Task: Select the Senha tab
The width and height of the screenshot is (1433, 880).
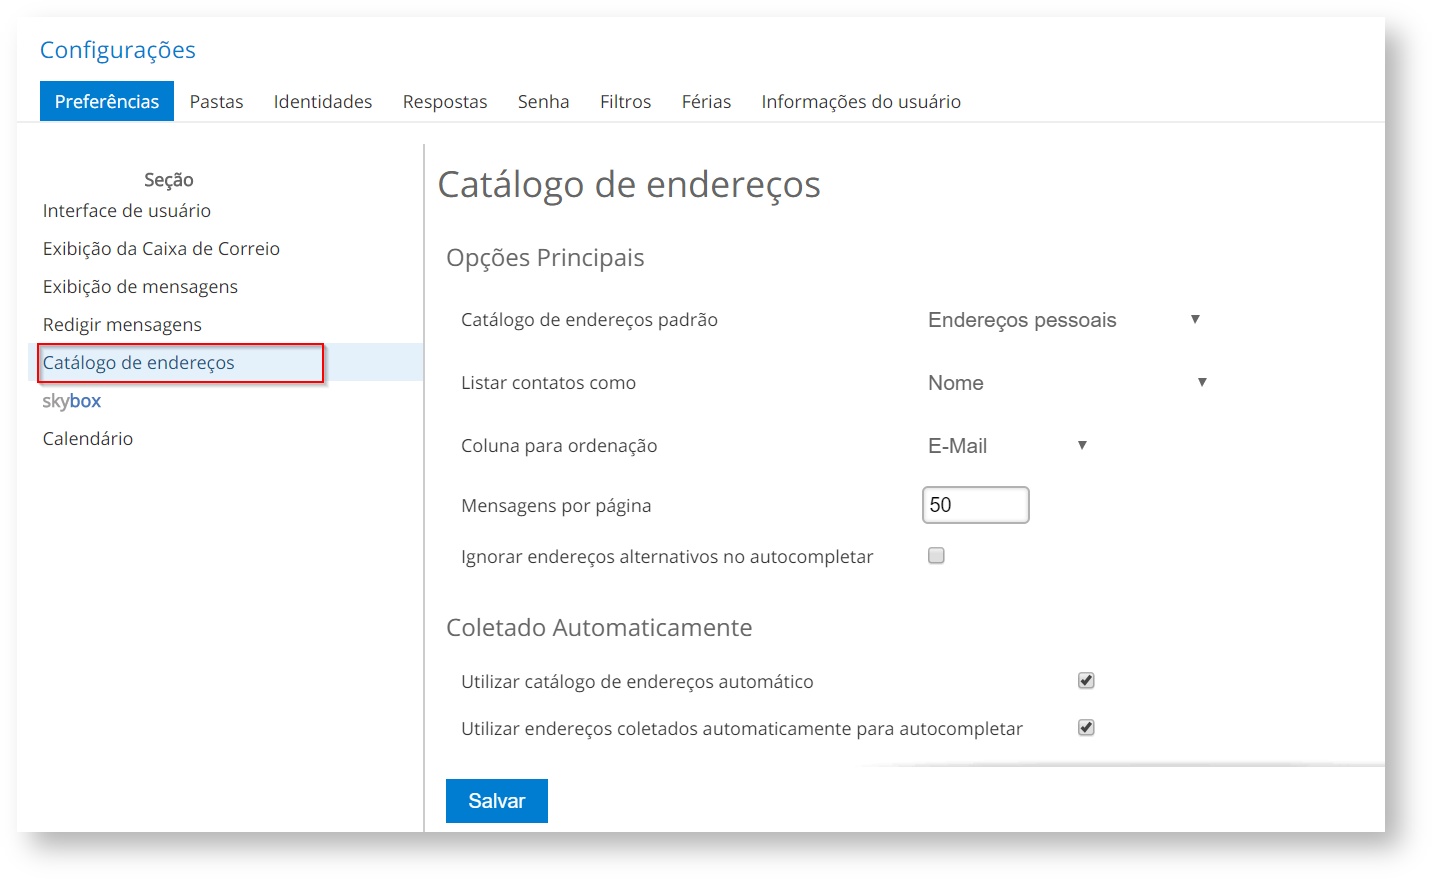Action: (543, 101)
